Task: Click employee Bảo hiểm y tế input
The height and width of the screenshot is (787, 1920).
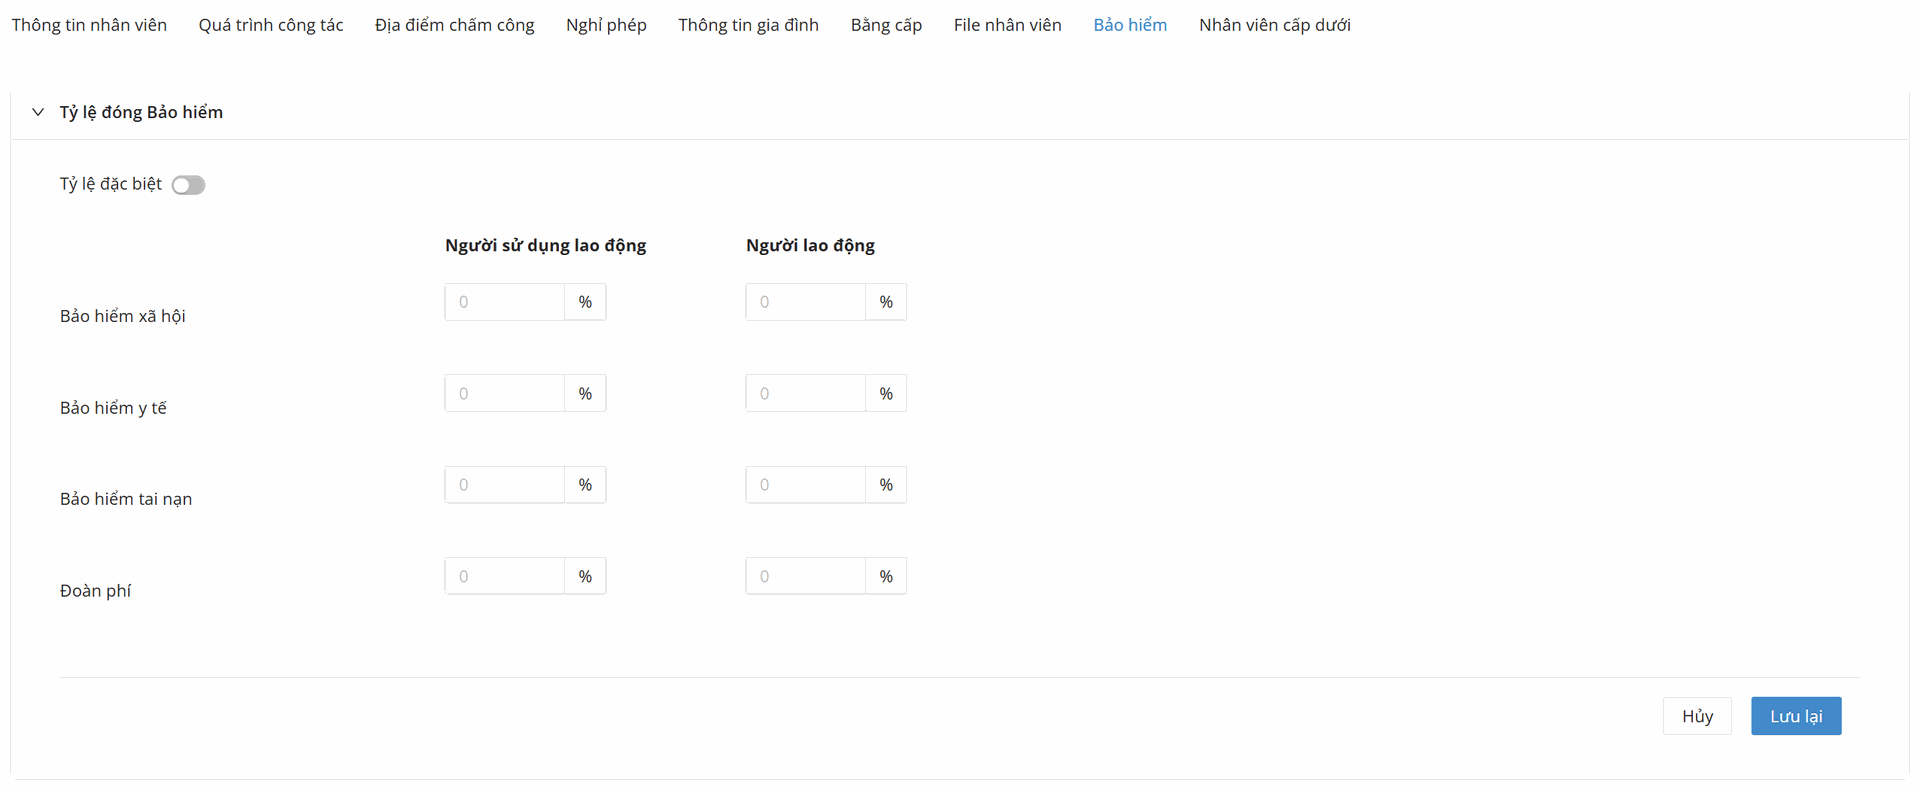Action: click(x=806, y=394)
